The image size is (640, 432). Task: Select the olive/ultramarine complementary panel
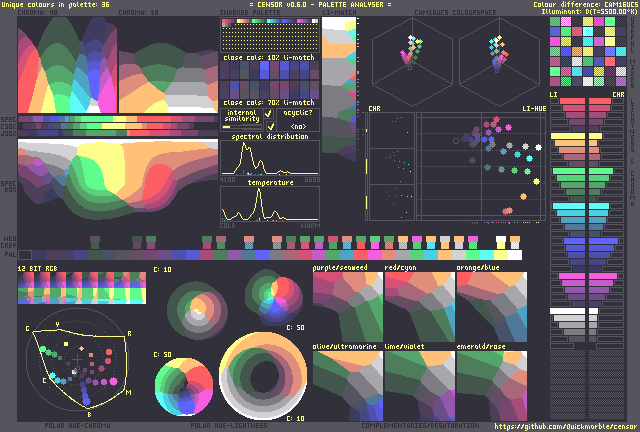tap(348, 386)
